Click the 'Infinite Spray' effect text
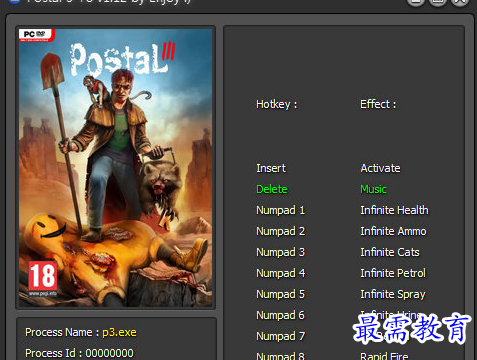This screenshot has width=477, height=360. tap(393, 294)
